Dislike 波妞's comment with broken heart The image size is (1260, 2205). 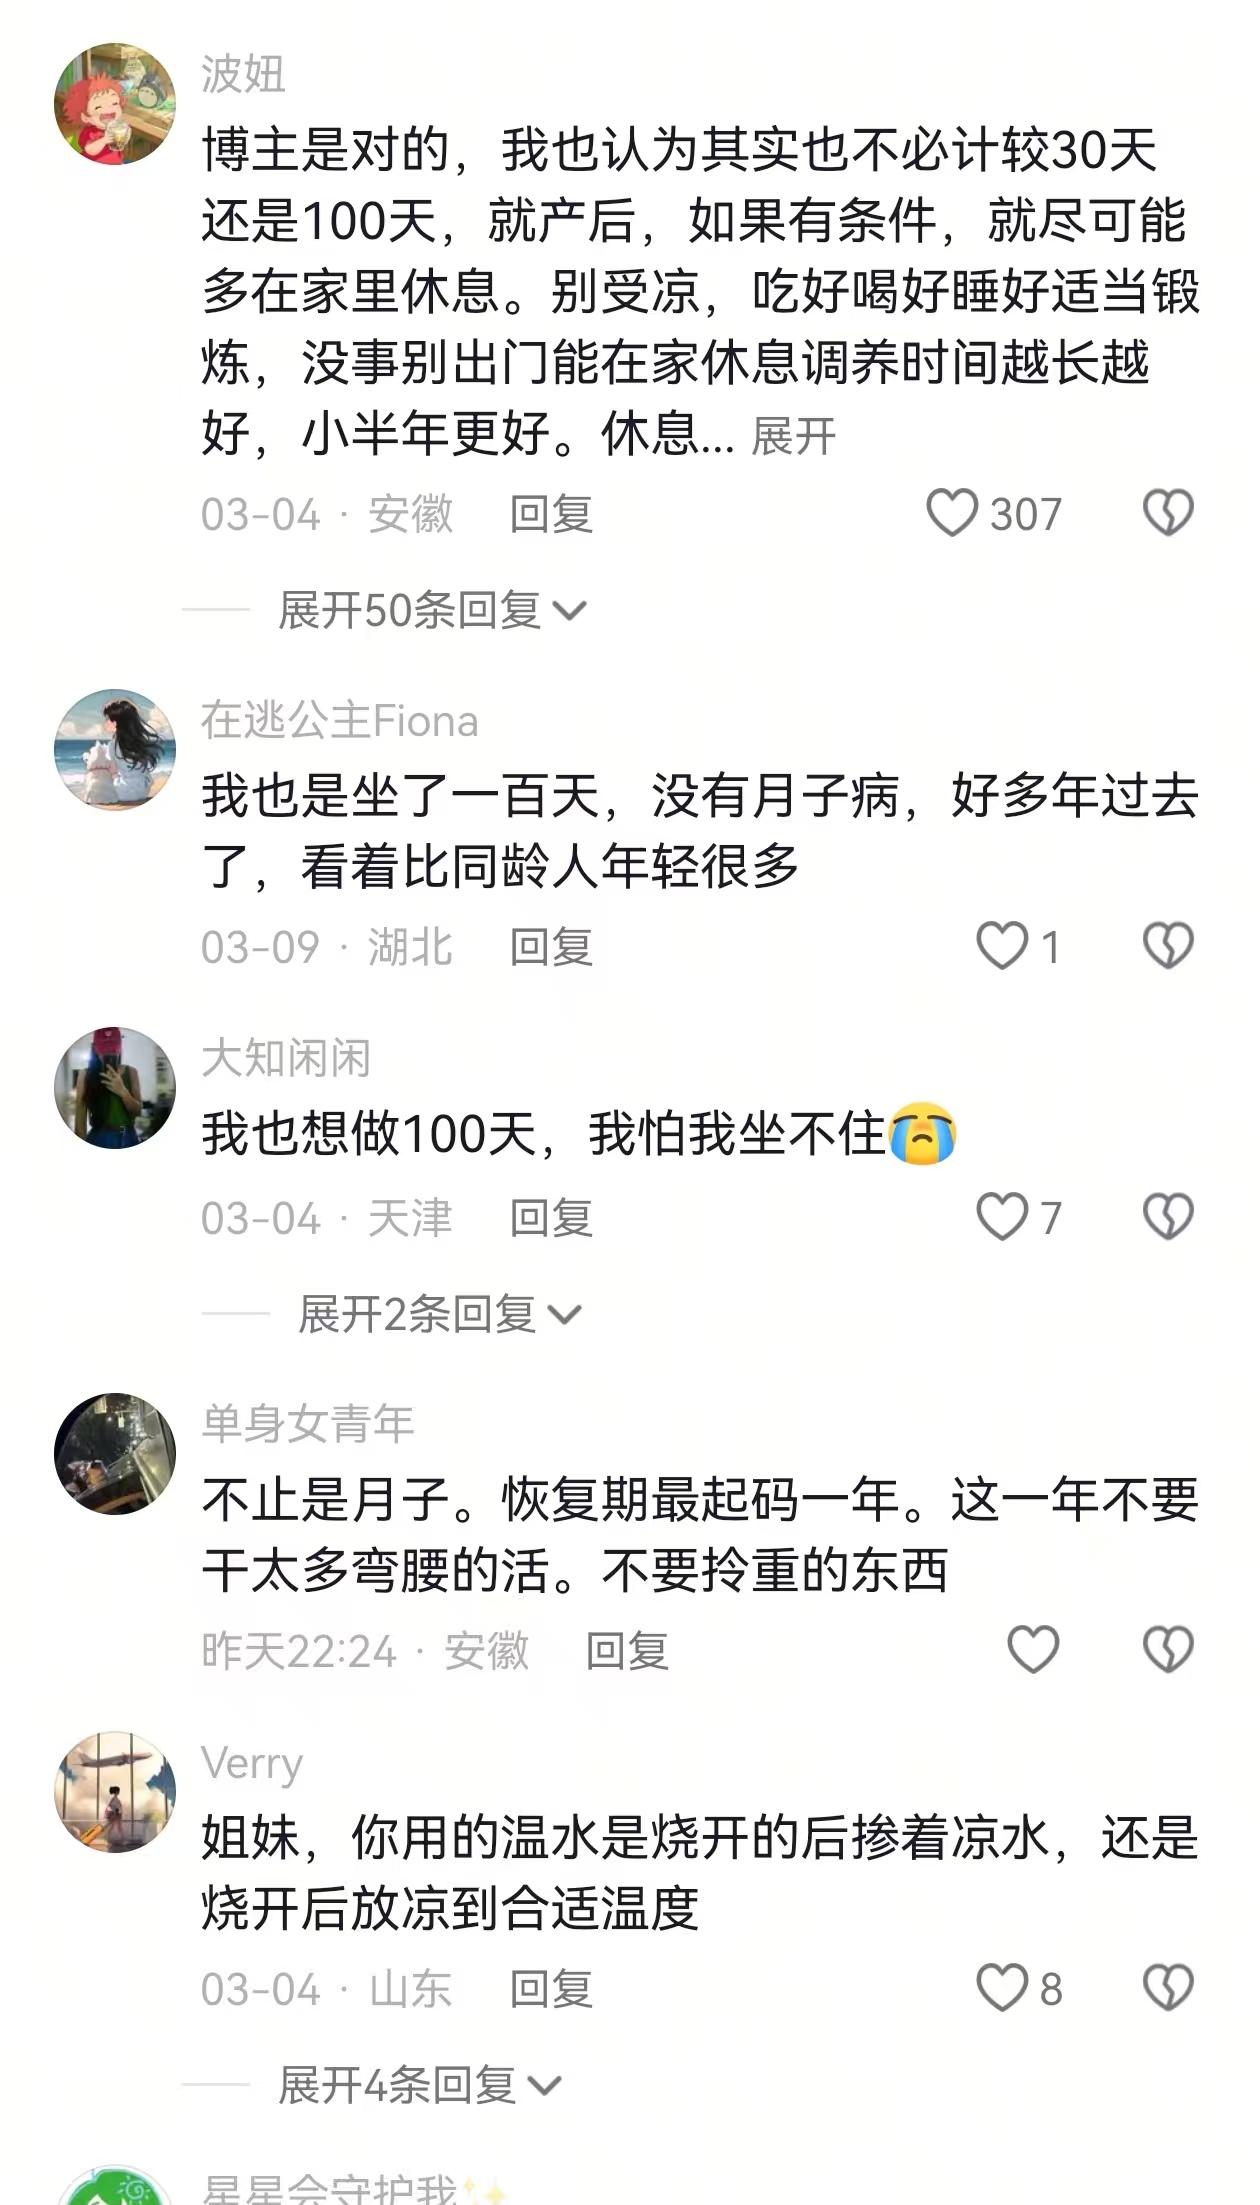click(1168, 513)
